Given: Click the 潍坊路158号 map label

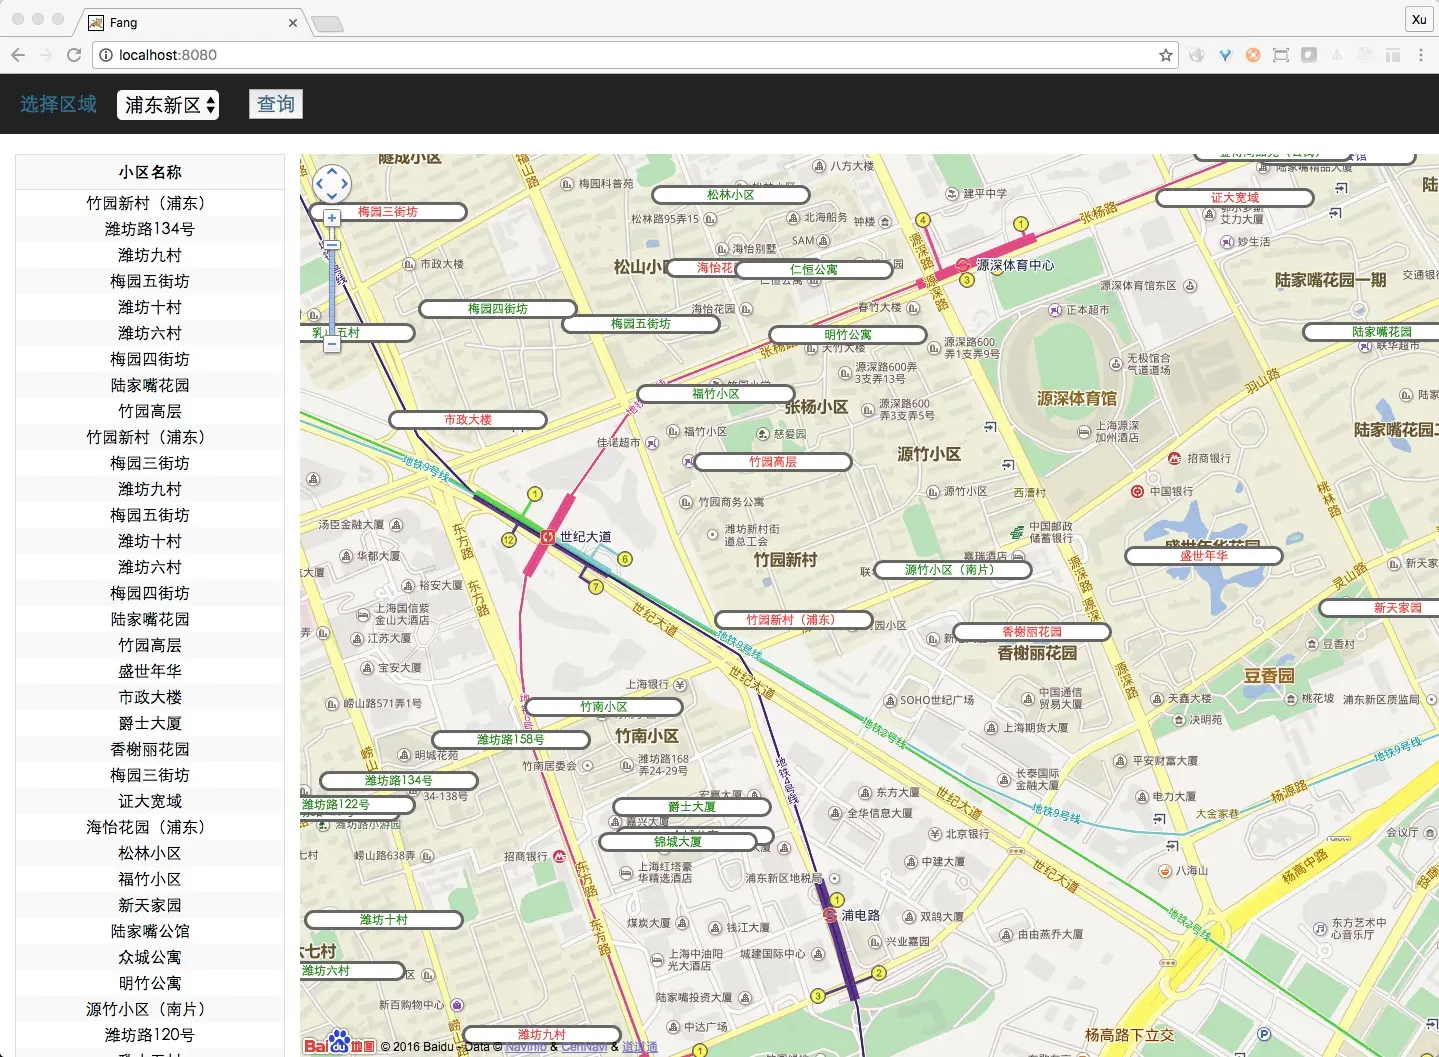Looking at the screenshot, I should [x=511, y=740].
